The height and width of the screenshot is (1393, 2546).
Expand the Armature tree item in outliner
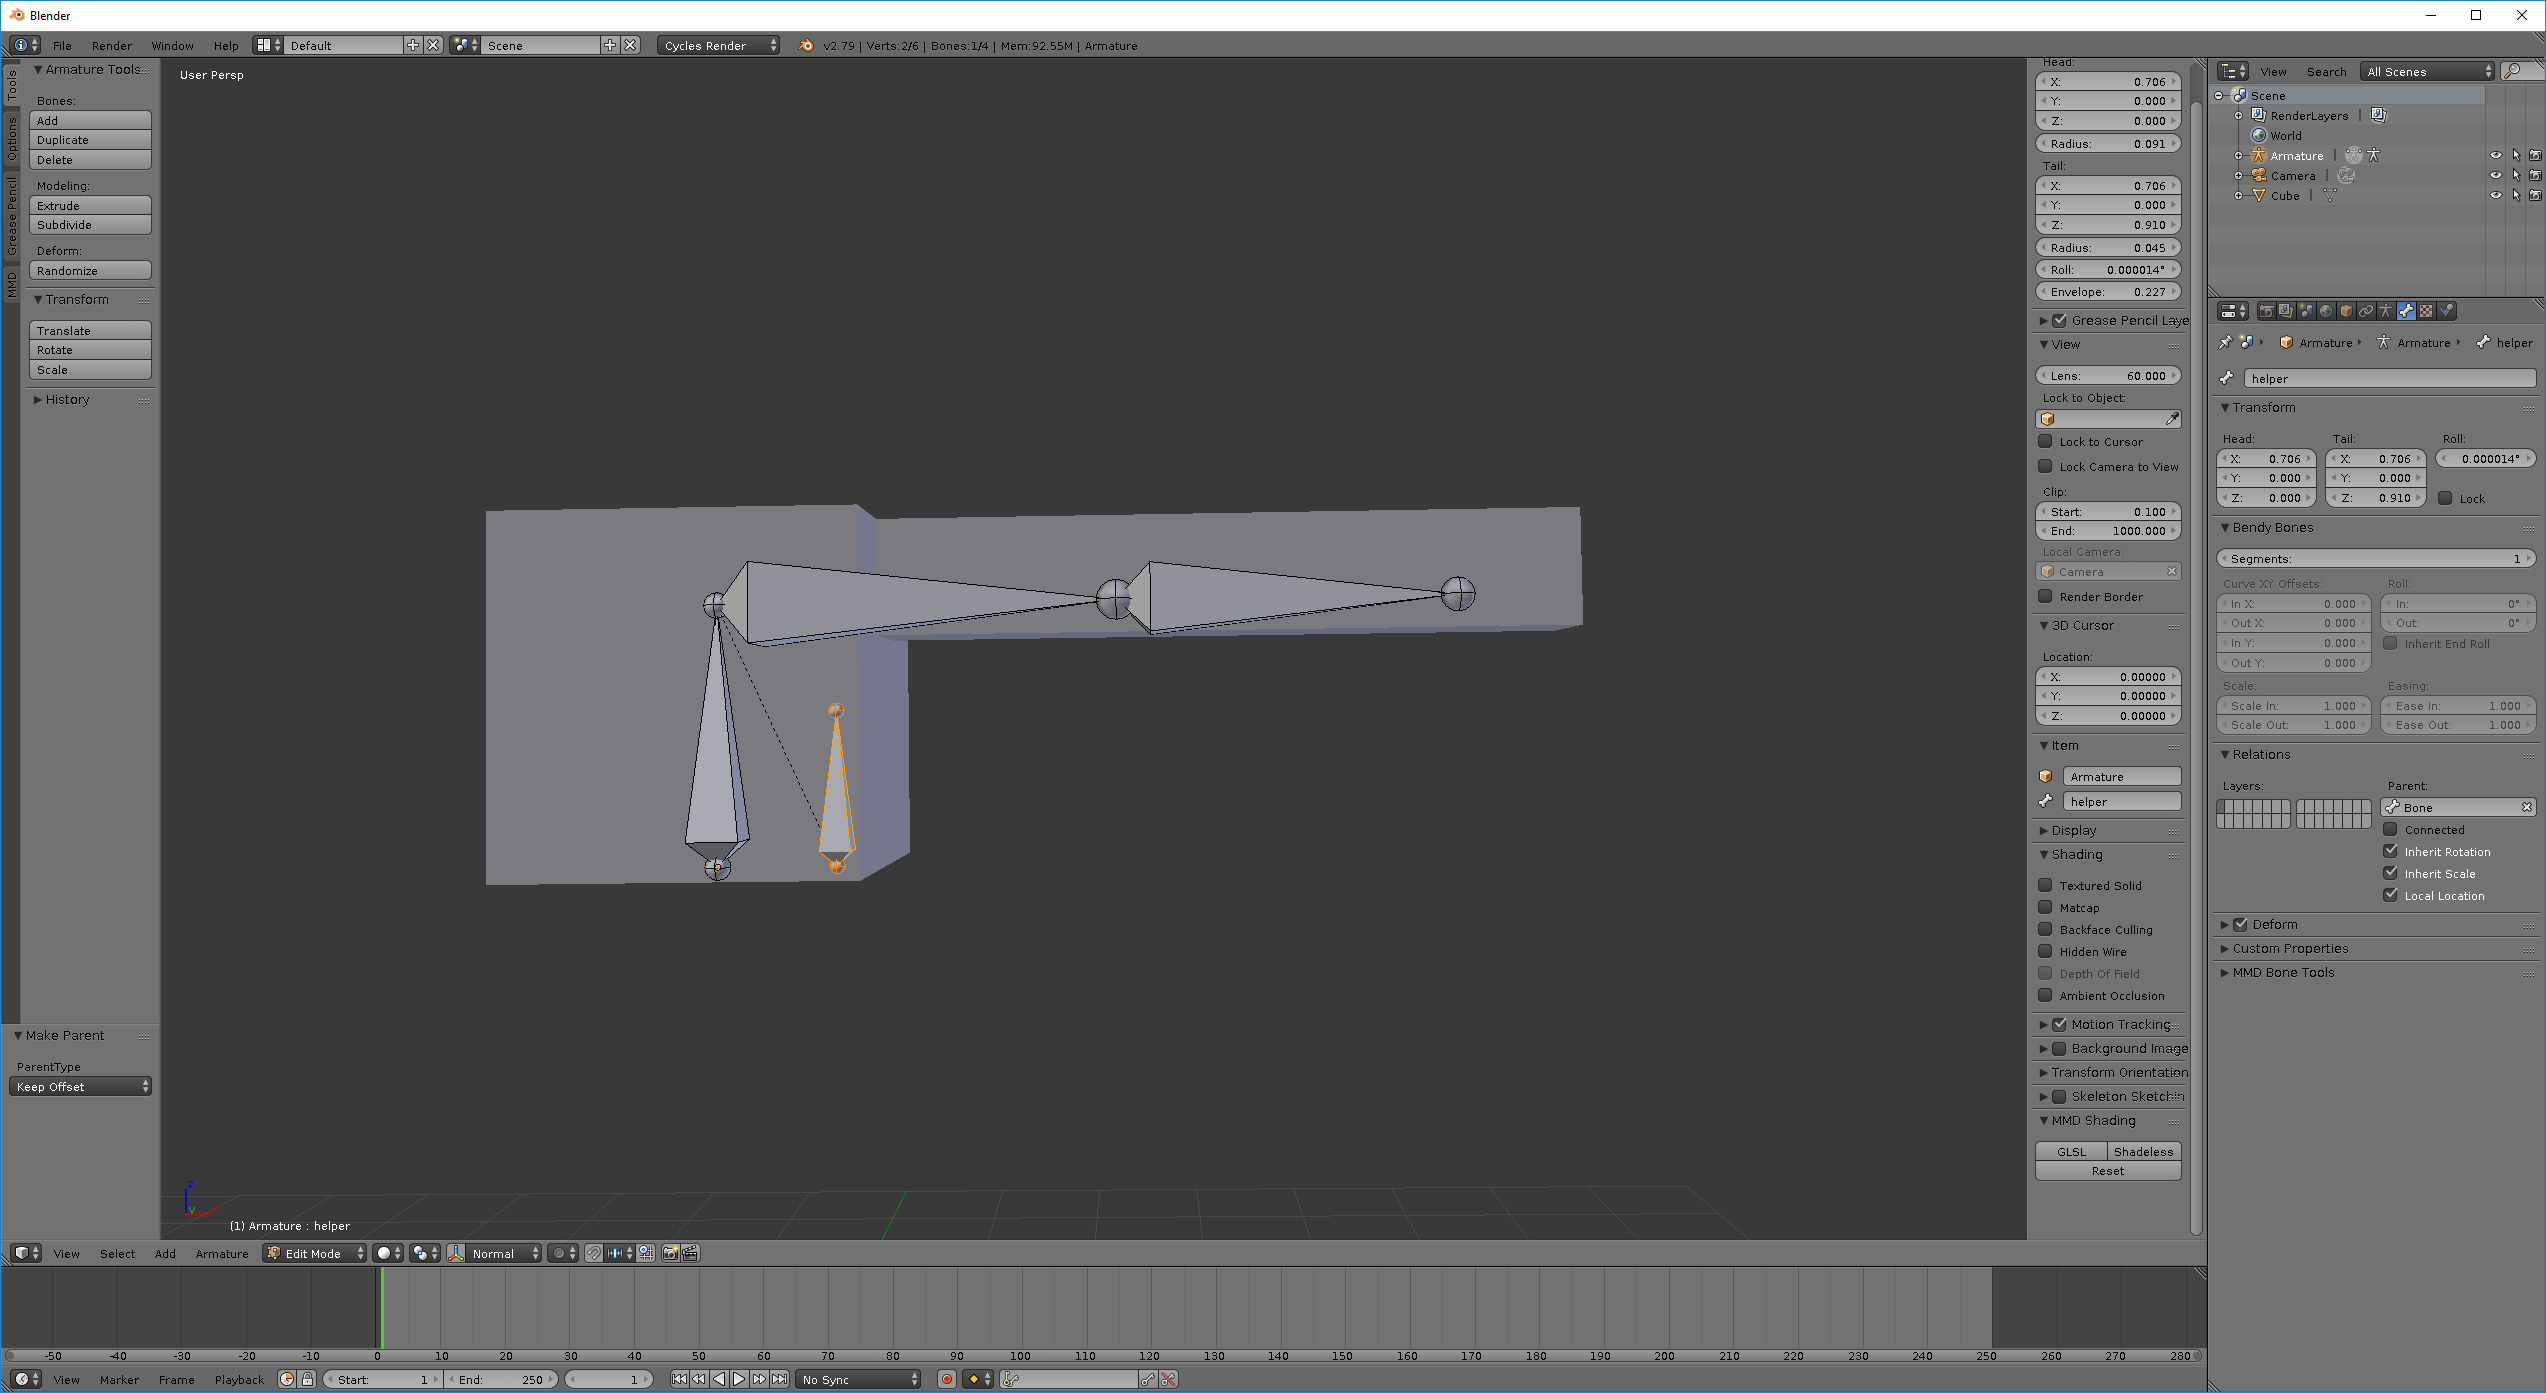pyautogui.click(x=2238, y=155)
